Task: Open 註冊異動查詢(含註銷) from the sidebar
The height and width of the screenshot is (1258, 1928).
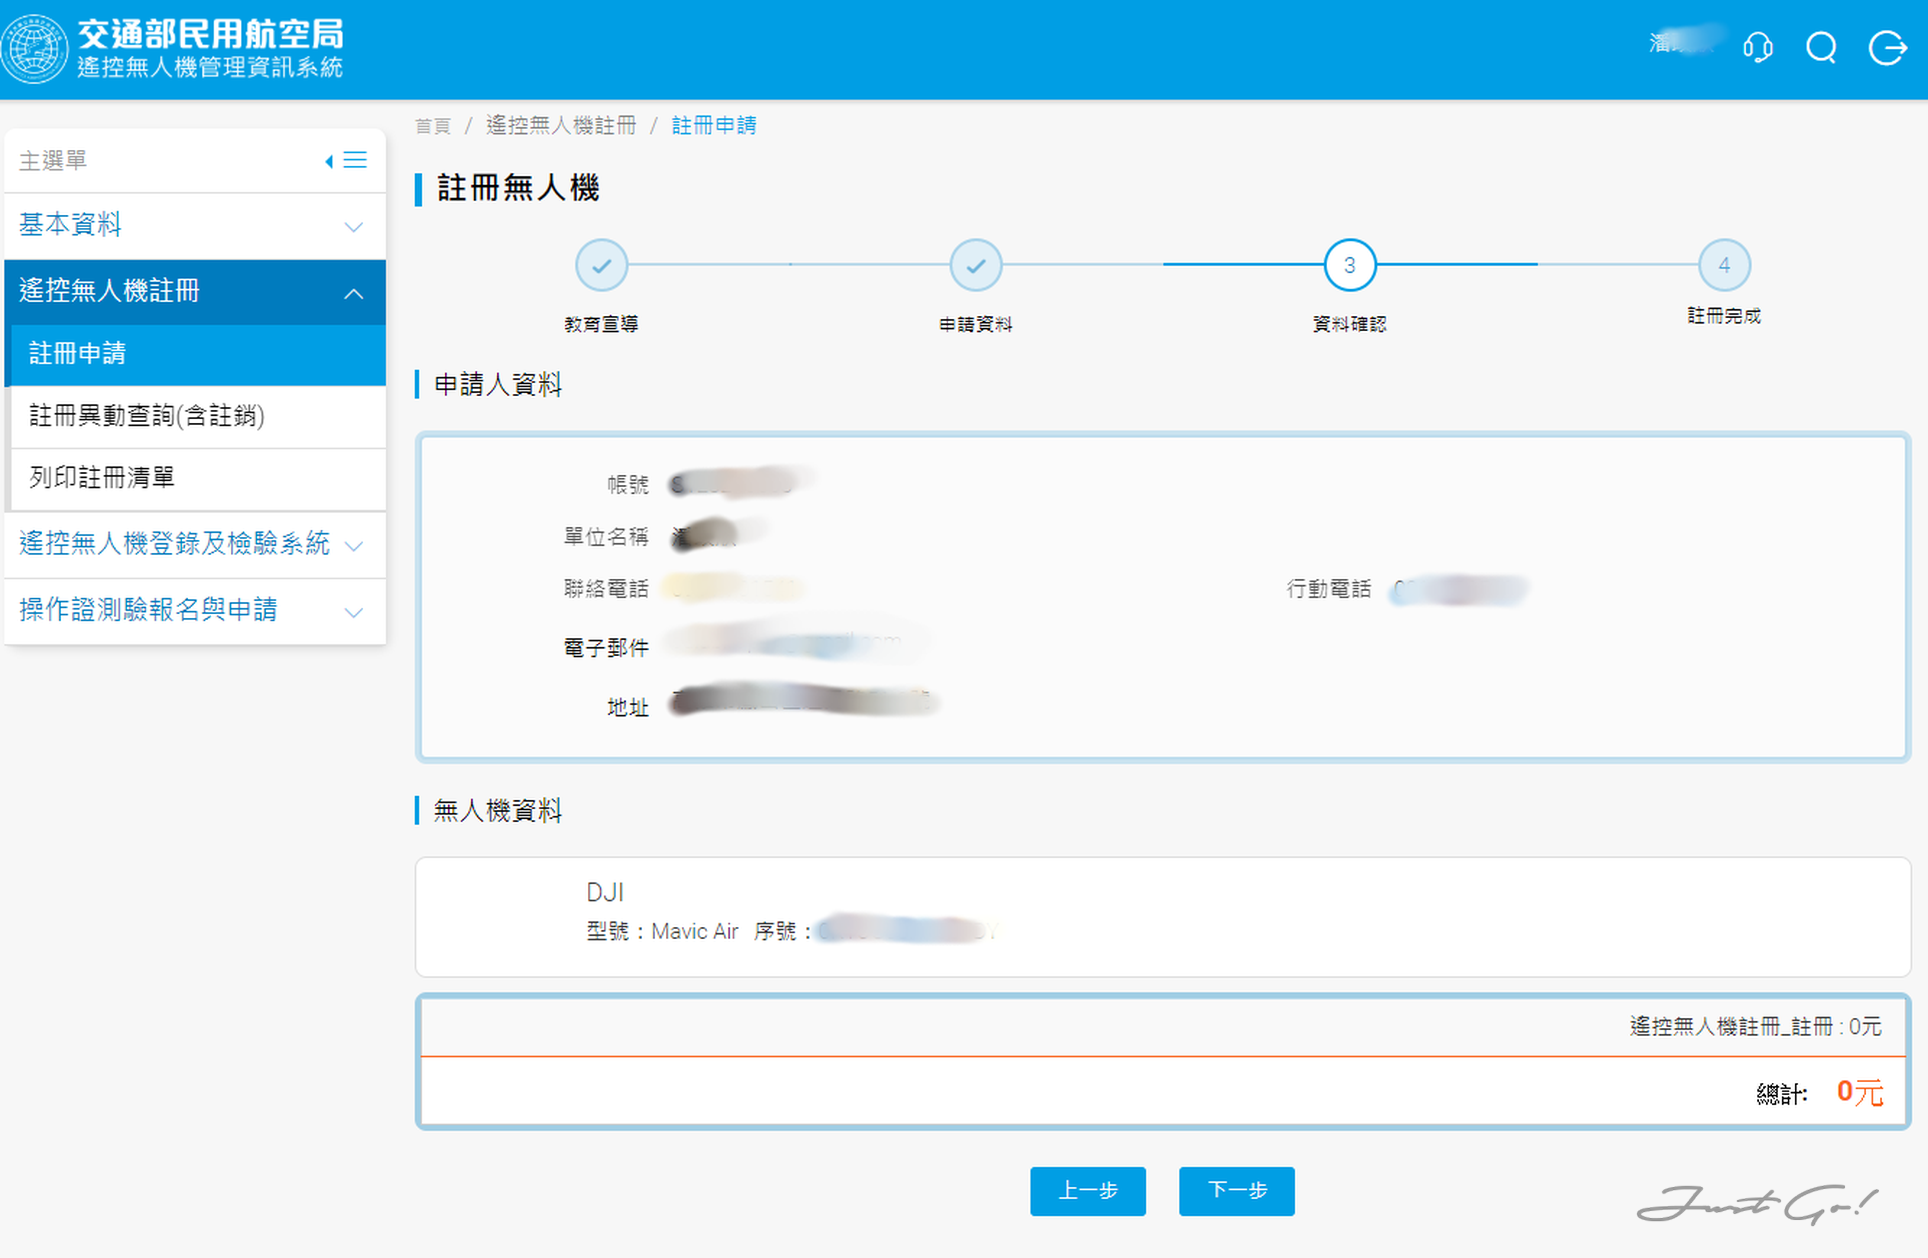Action: [147, 417]
